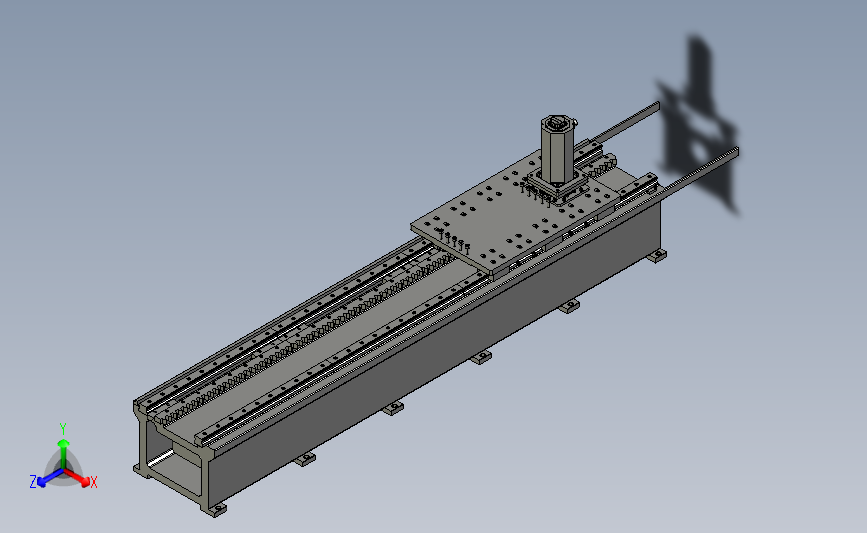This screenshot has width=867, height=533.
Task: Select the vertical servo motor body
Action: [556, 152]
